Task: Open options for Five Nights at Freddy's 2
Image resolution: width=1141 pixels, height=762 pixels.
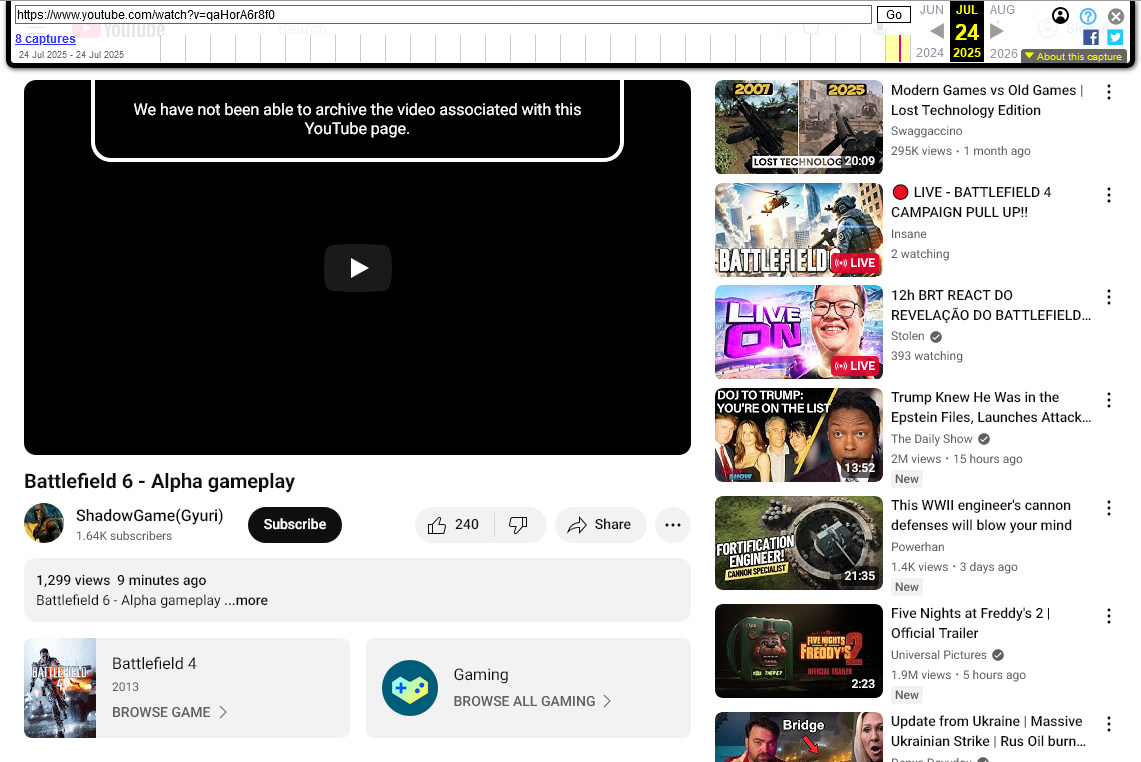Action: (x=1108, y=616)
